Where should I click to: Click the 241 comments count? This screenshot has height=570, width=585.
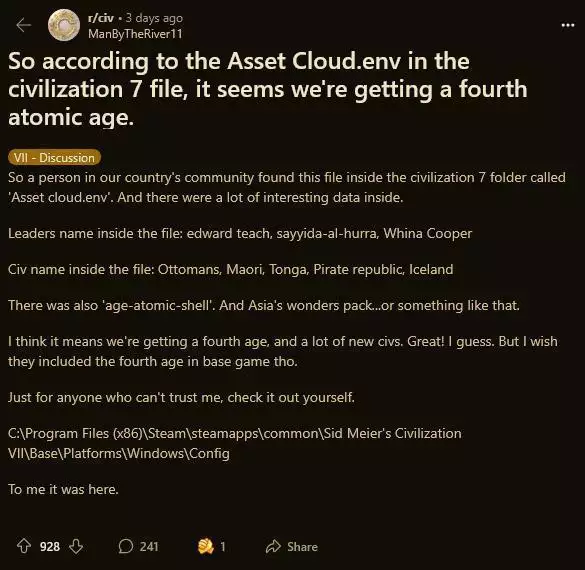coord(149,546)
